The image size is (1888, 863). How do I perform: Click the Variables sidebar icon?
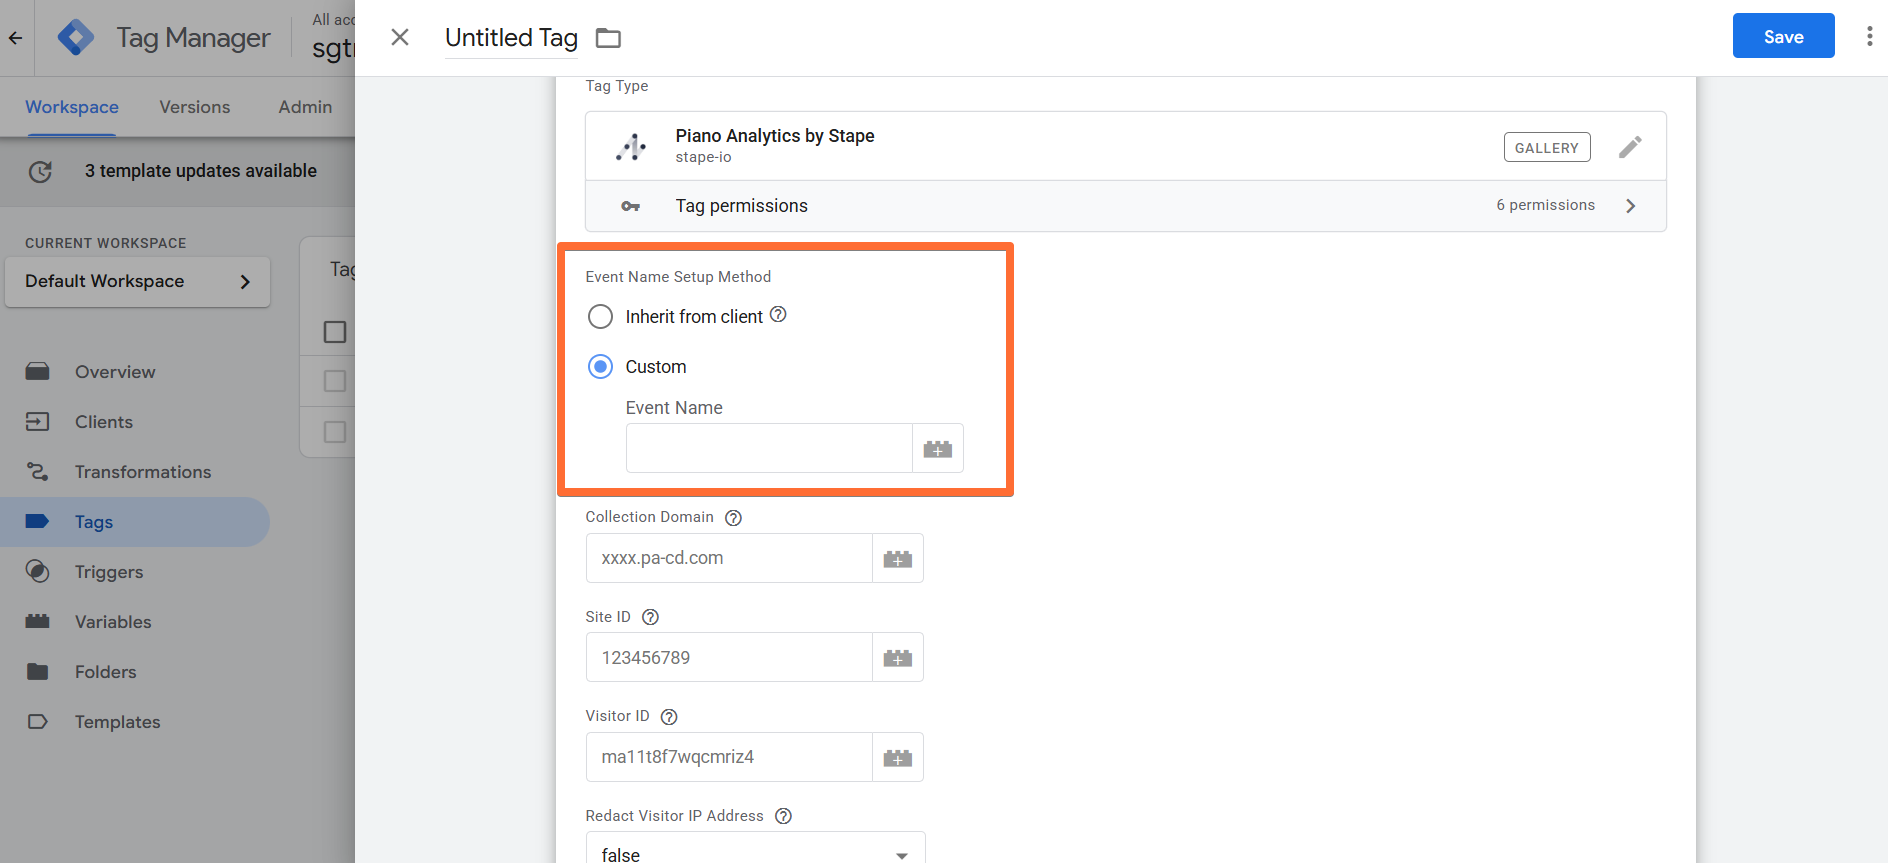coord(37,621)
